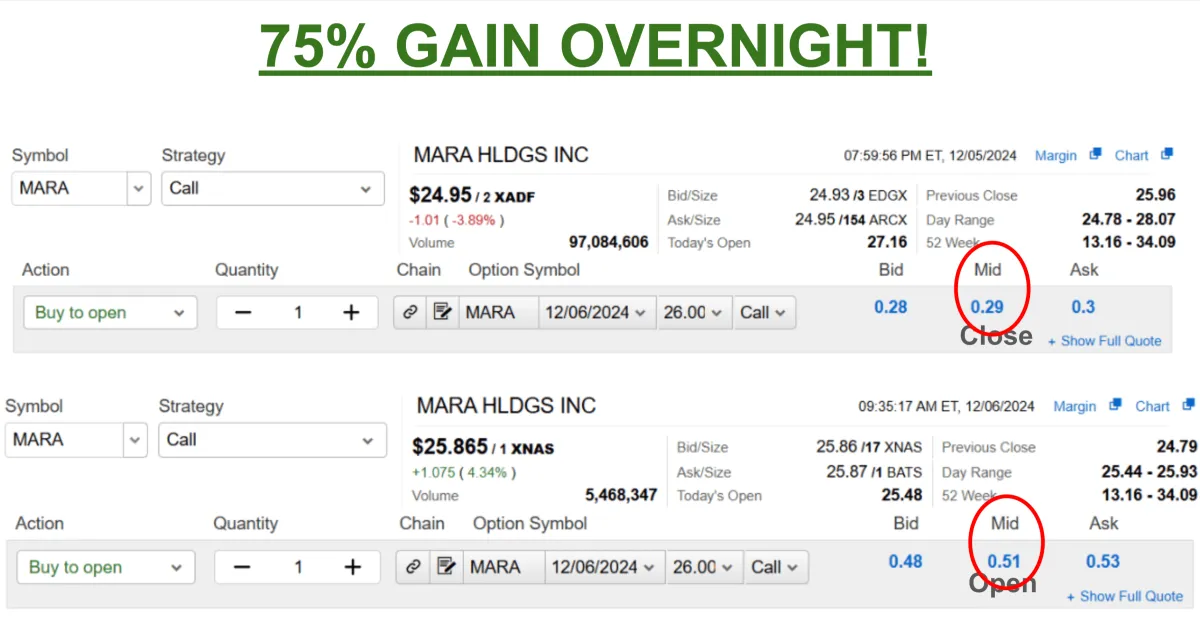Open Chart popup icon in top panel
Viewport: 1200px width, 618px height.
point(1167,154)
